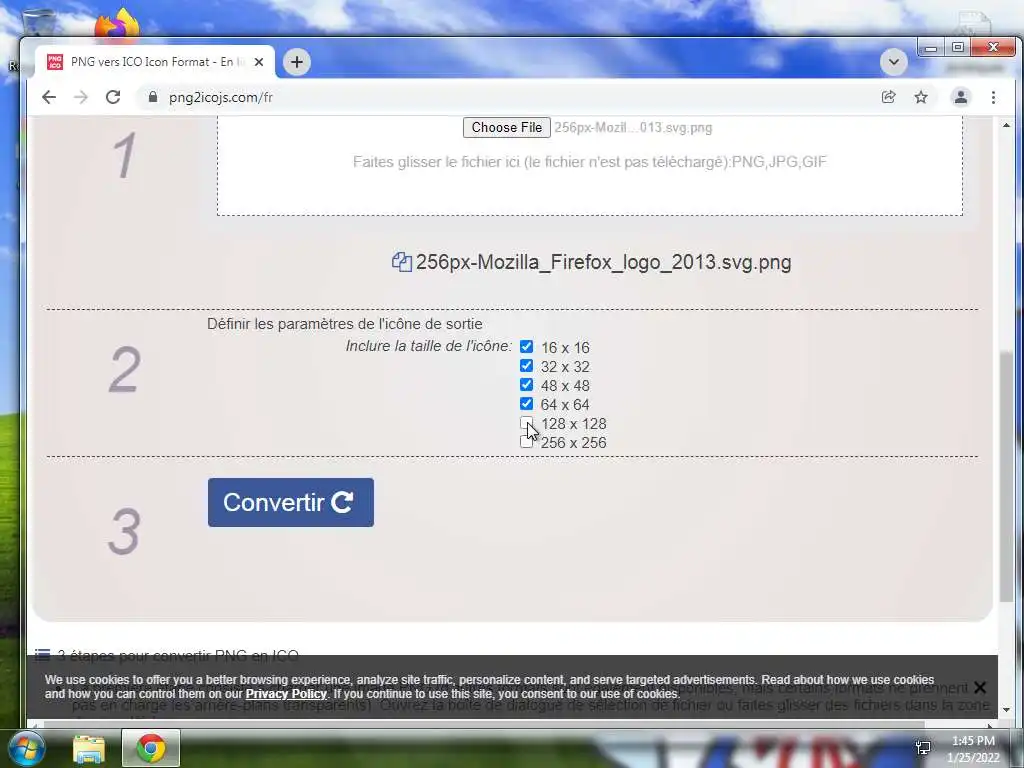
Task: Click the list icon beside '3 étapes'
Action: [x=42, y=654]
